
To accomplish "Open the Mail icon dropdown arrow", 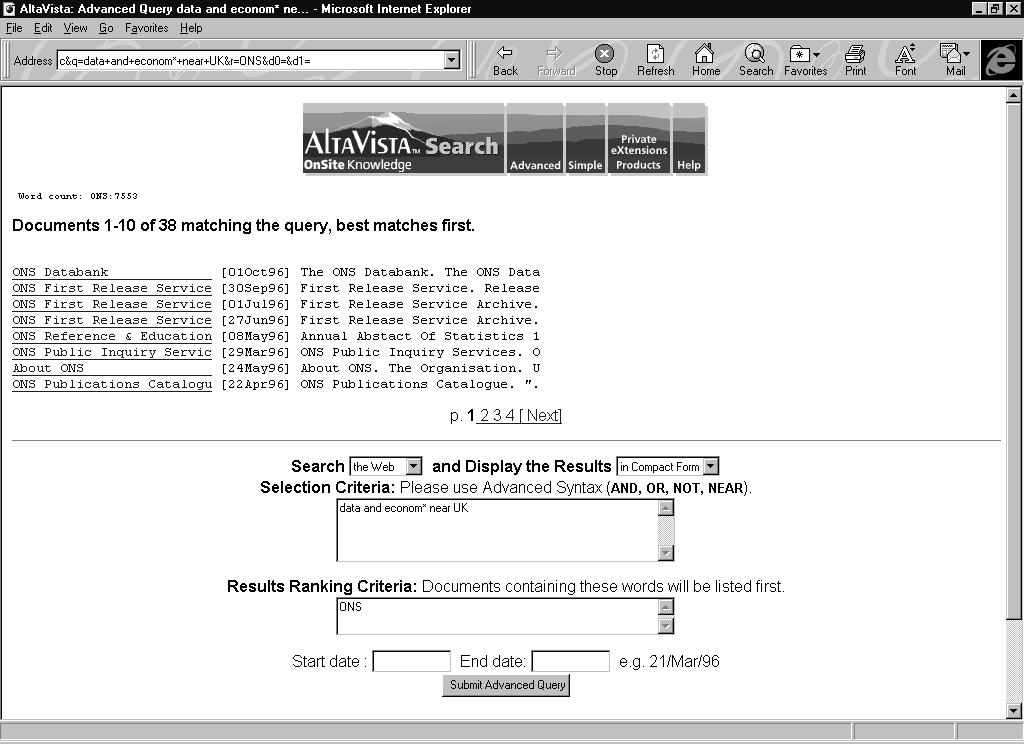I will (x=966, y=54).
